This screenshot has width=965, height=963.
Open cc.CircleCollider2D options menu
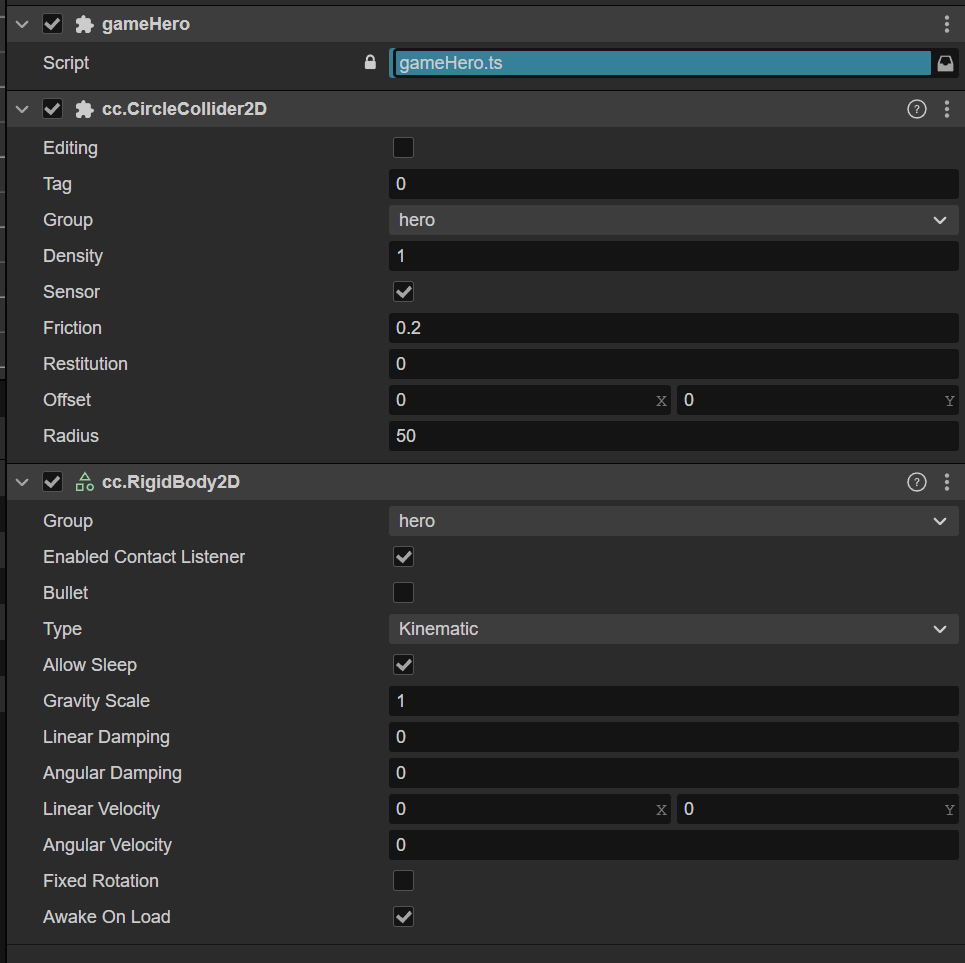pyautogui.click(x=947, y=109)
